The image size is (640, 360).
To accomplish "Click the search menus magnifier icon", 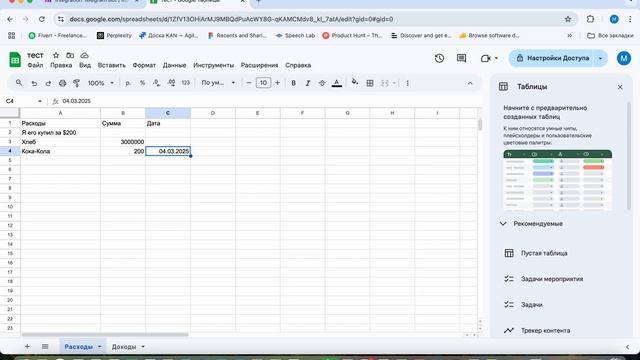I will pyautogui.click(x=19, y=83).
